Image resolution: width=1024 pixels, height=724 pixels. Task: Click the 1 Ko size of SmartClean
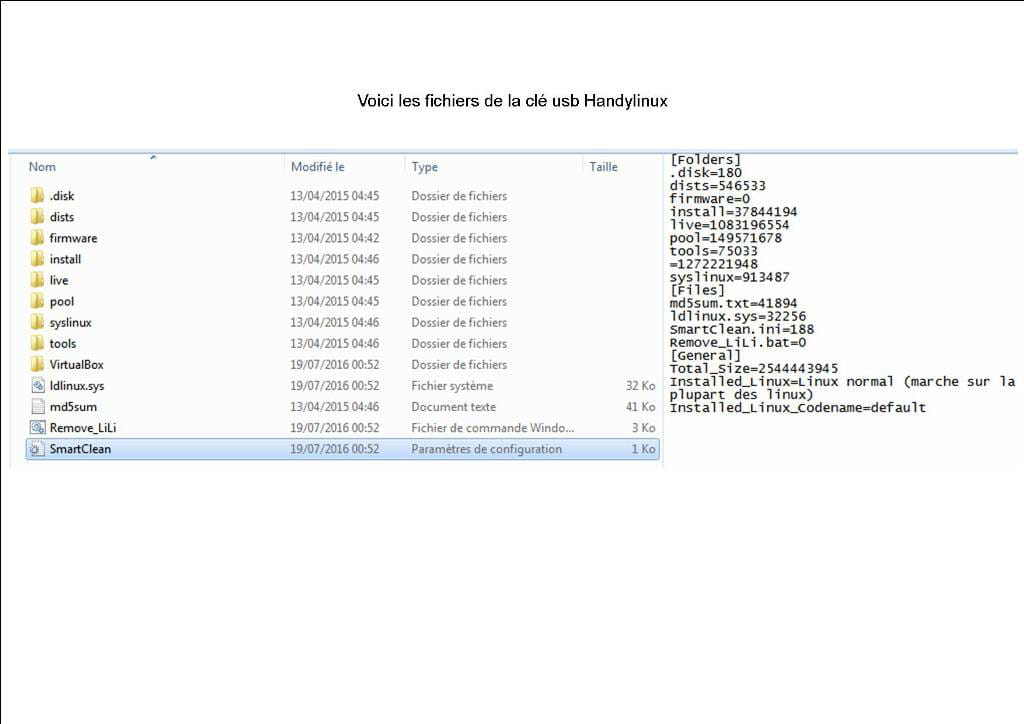pos(643,449)
